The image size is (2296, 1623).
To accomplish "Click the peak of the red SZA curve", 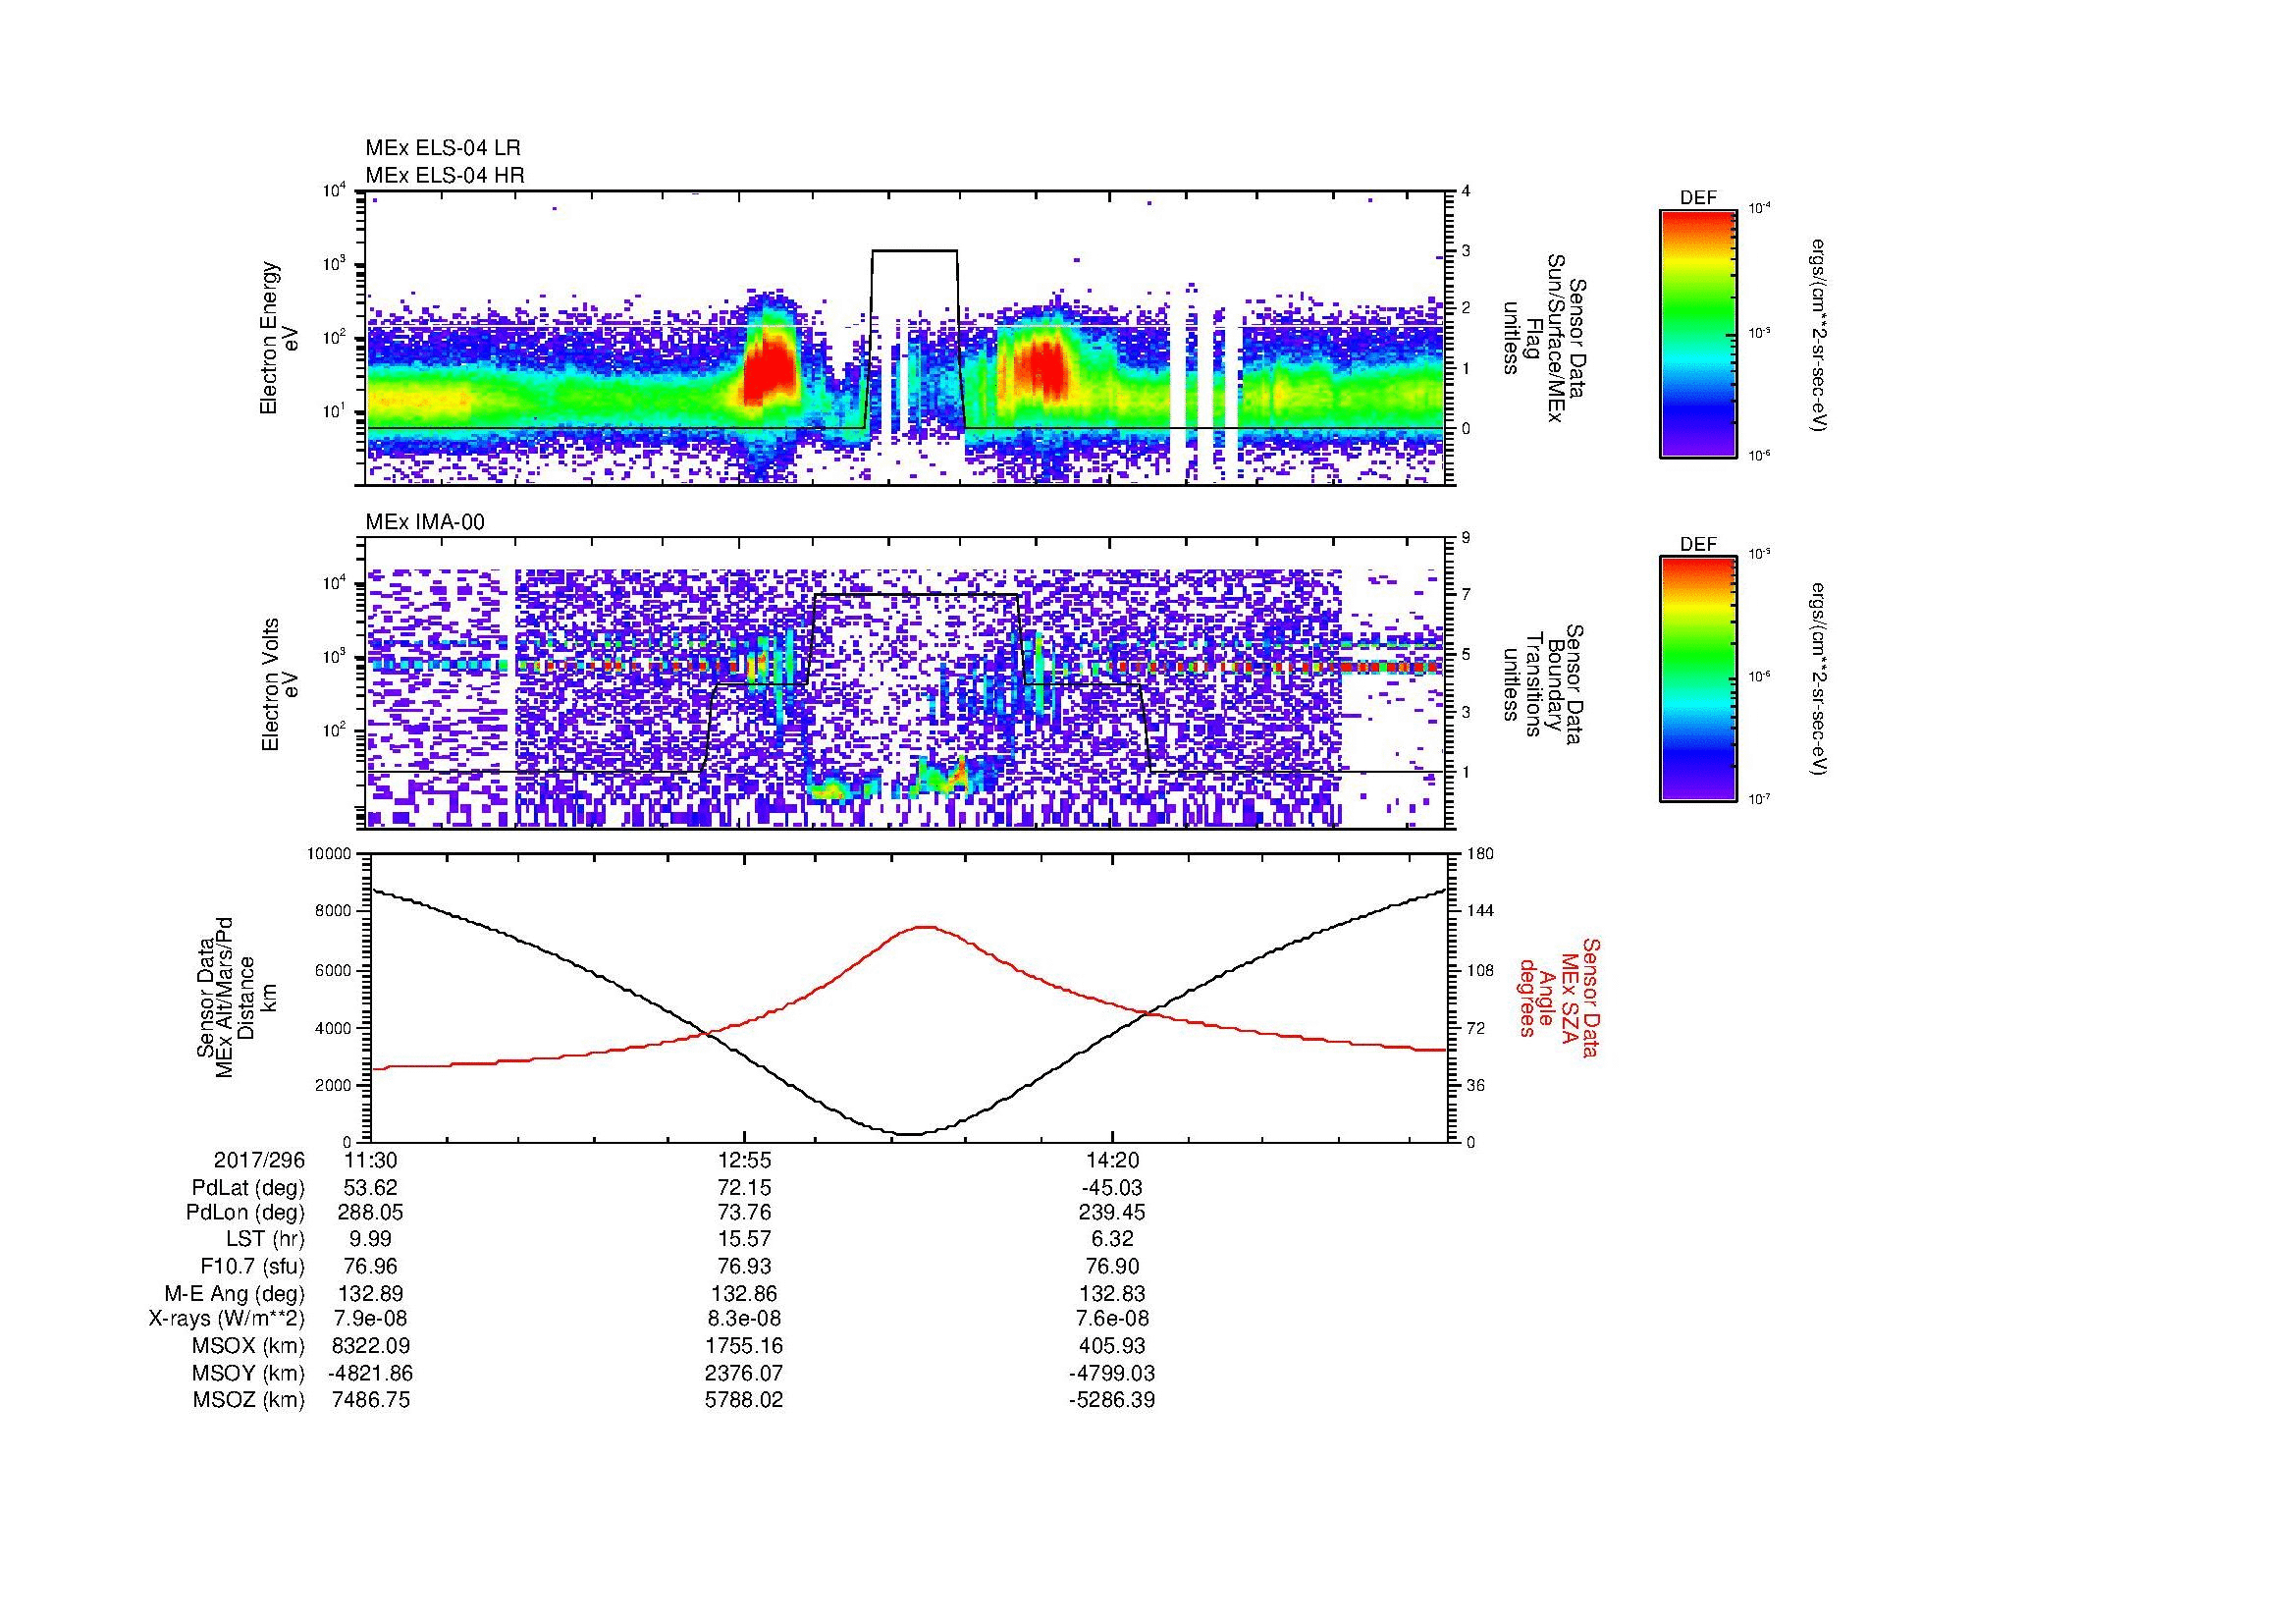I will [x=926, y=927].
